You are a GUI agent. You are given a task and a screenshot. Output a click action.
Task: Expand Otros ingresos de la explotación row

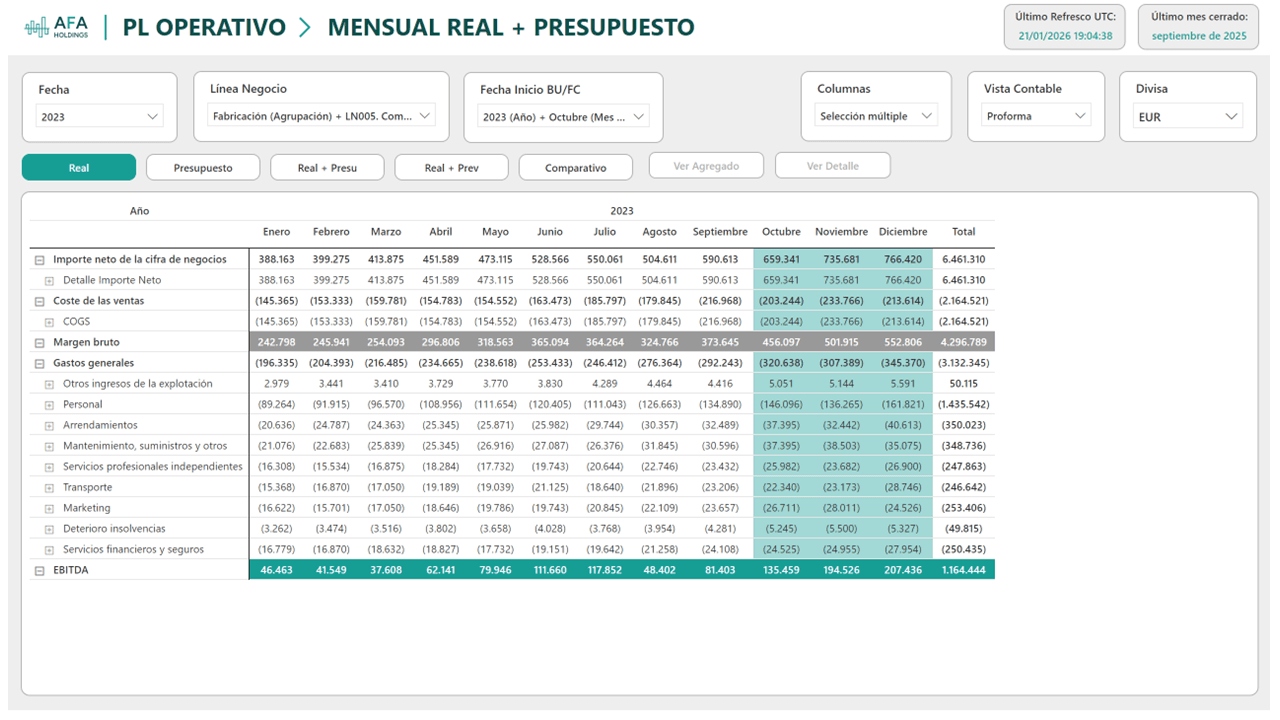pos(49,384)
